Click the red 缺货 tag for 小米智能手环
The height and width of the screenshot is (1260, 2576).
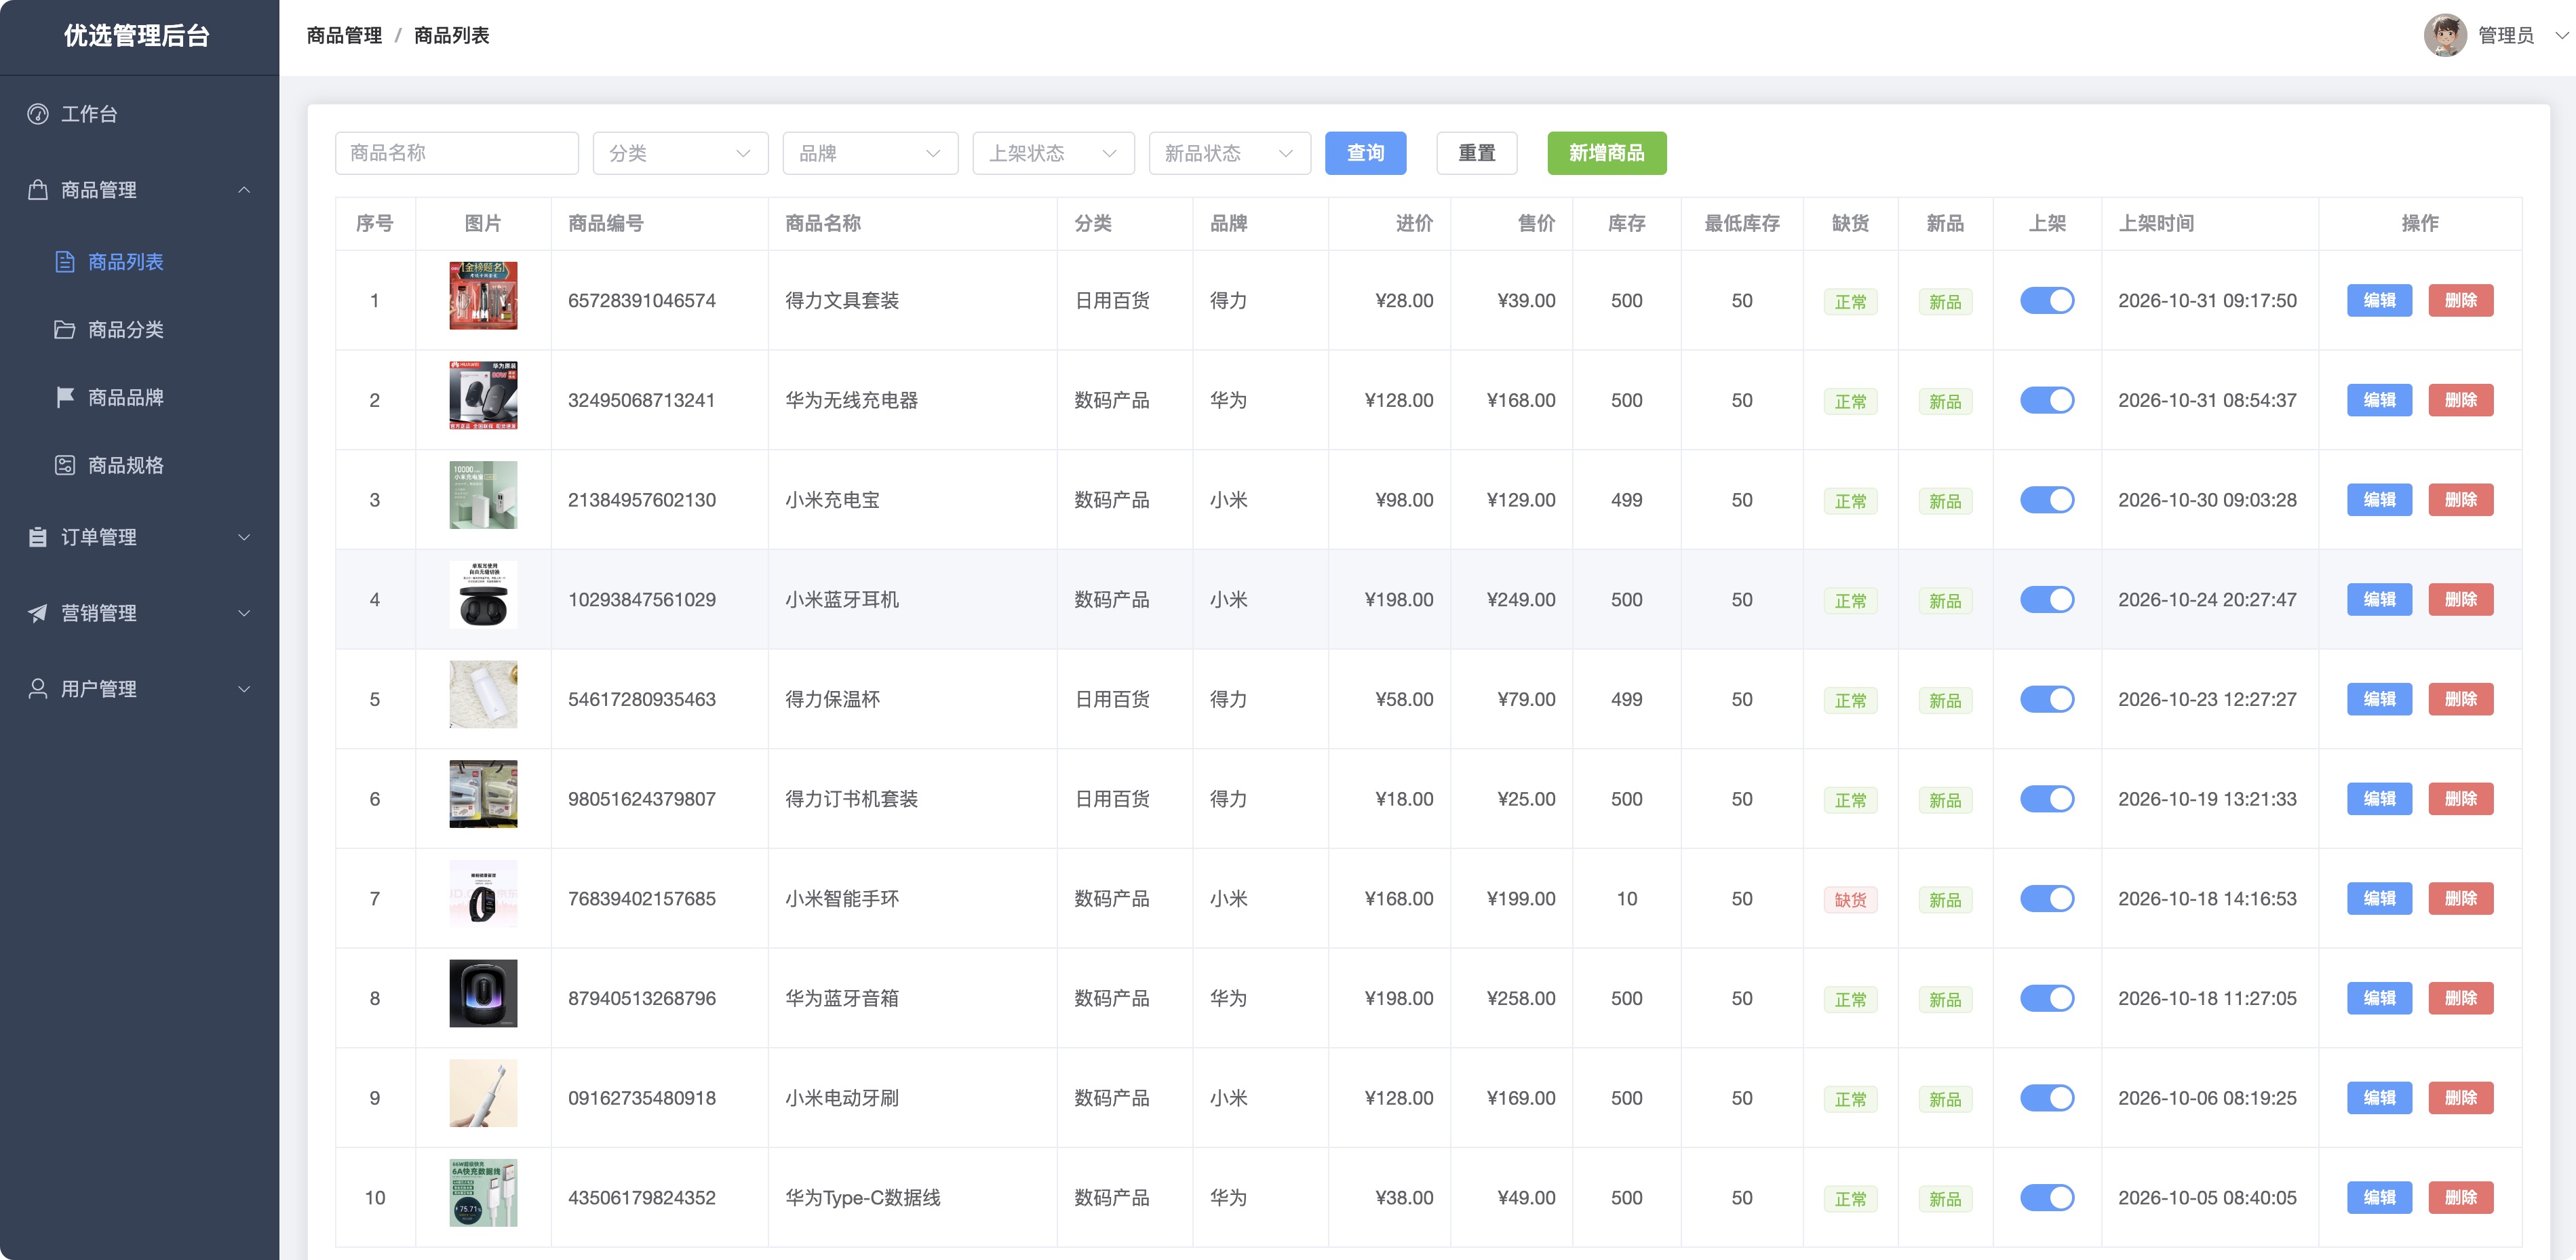tap(1850, 900)
